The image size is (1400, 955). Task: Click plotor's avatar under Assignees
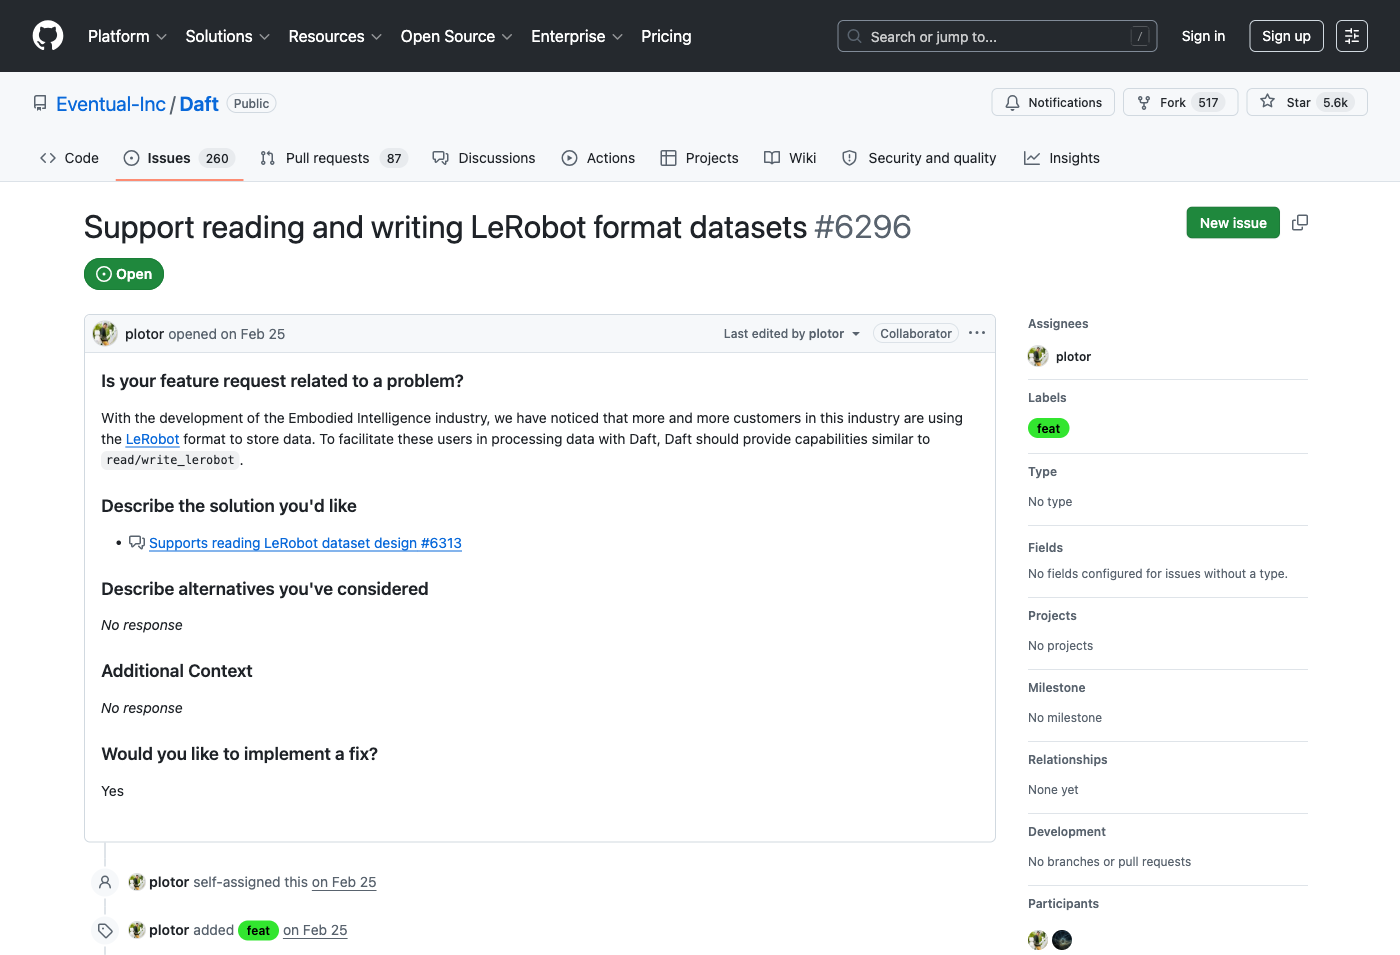(x=1038, y=356)
